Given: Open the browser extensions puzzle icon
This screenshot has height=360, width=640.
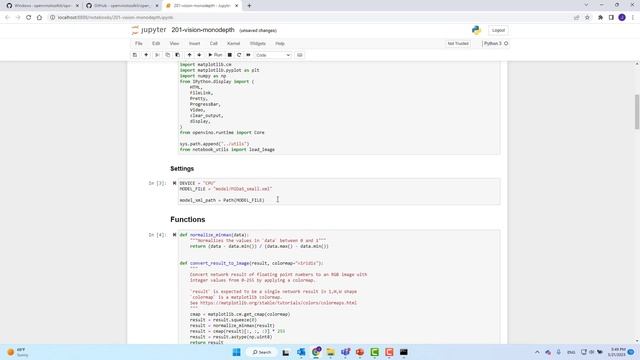Looking at the screenshot, I should [x=600, y=18].
